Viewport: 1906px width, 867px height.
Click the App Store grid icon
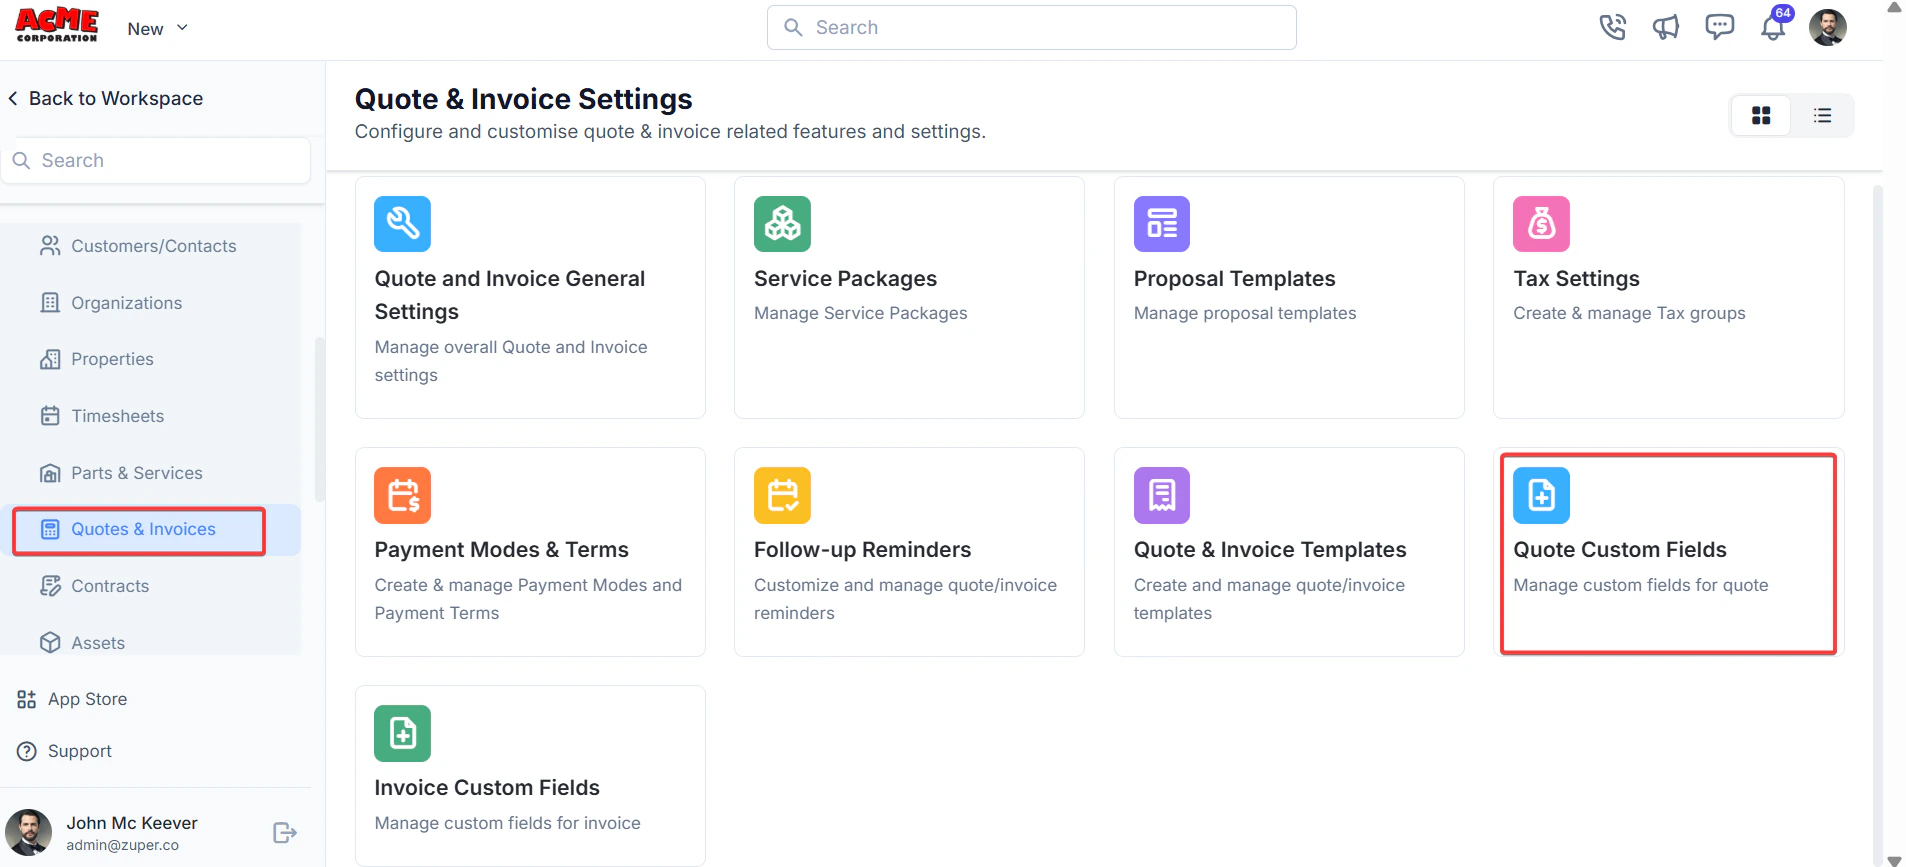pos(27,699)
